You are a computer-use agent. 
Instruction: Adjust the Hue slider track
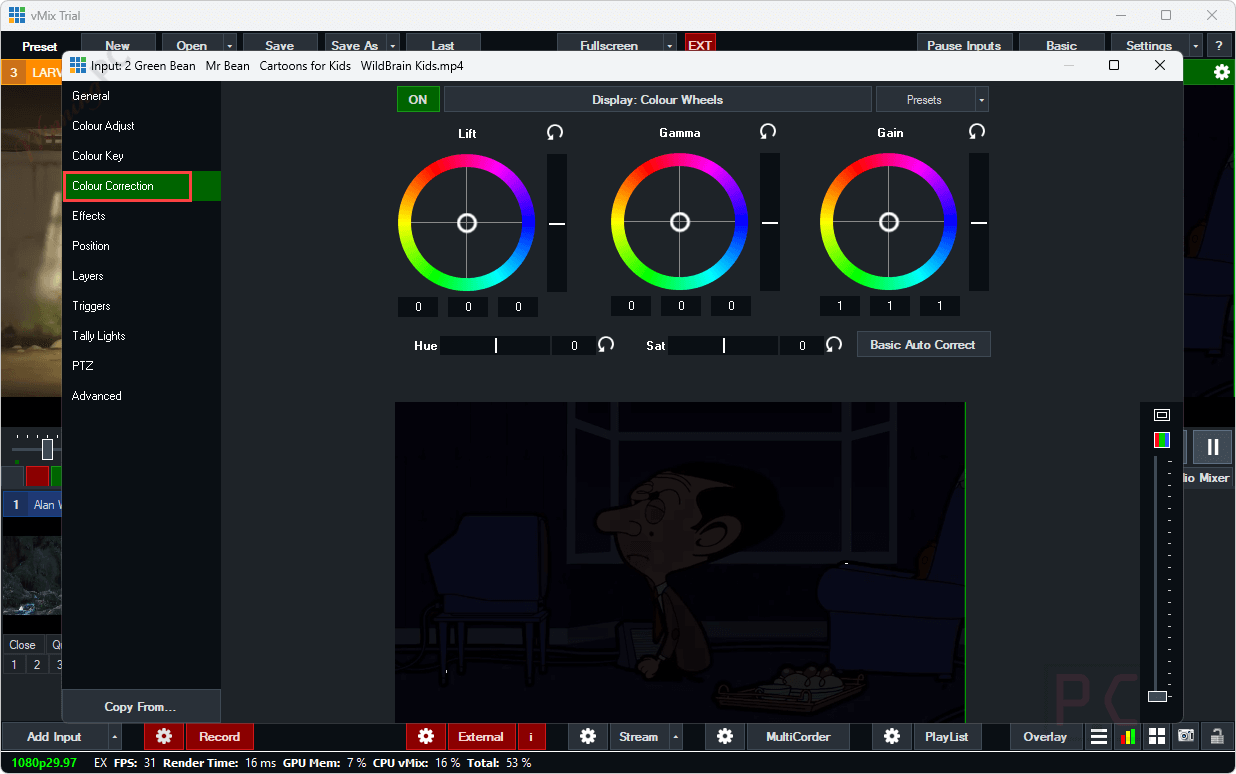pyautogui.click(x=495, y=345)
